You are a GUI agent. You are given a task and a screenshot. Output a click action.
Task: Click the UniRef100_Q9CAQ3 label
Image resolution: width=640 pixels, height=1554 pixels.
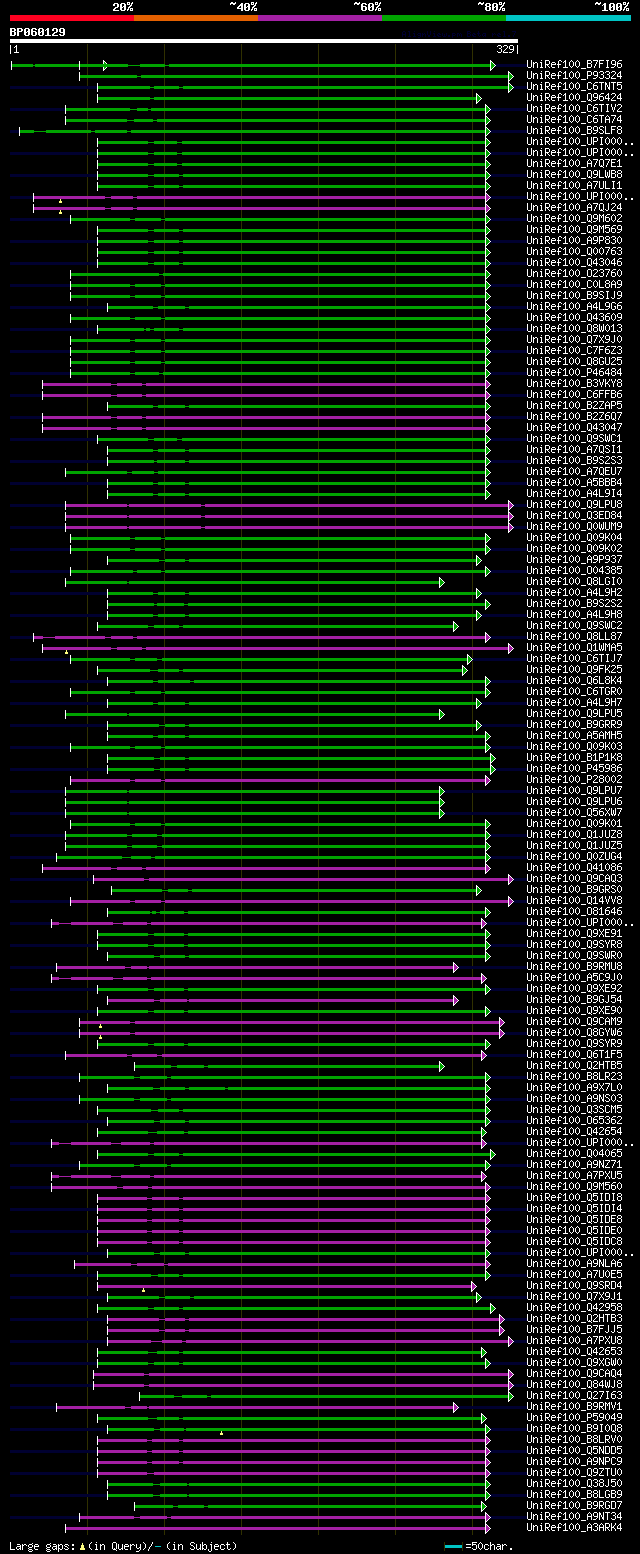click(x=574, y=878)
